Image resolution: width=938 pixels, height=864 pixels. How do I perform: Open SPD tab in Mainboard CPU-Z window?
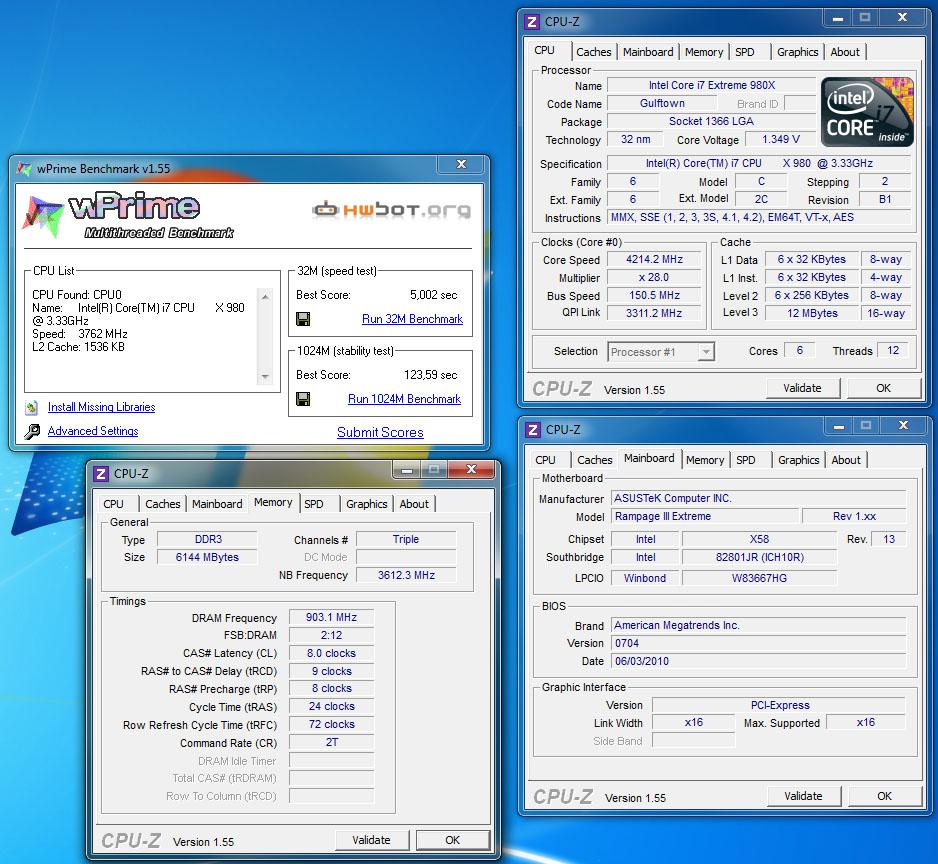pyautogui.click(x=745, y=460)
